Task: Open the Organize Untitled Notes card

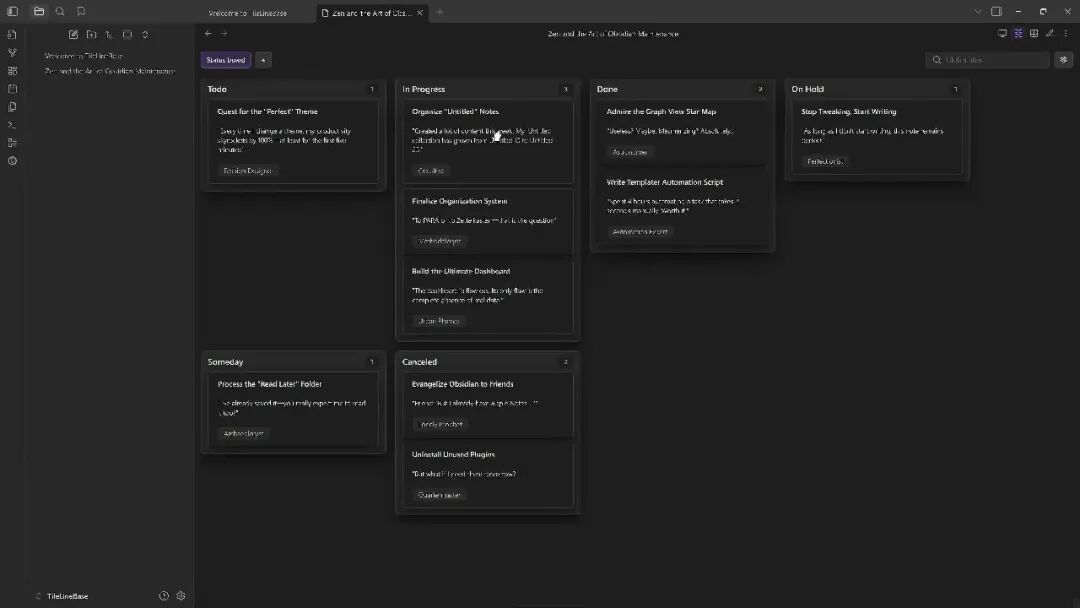Action: pyautogui.click(x=488, y=141)
